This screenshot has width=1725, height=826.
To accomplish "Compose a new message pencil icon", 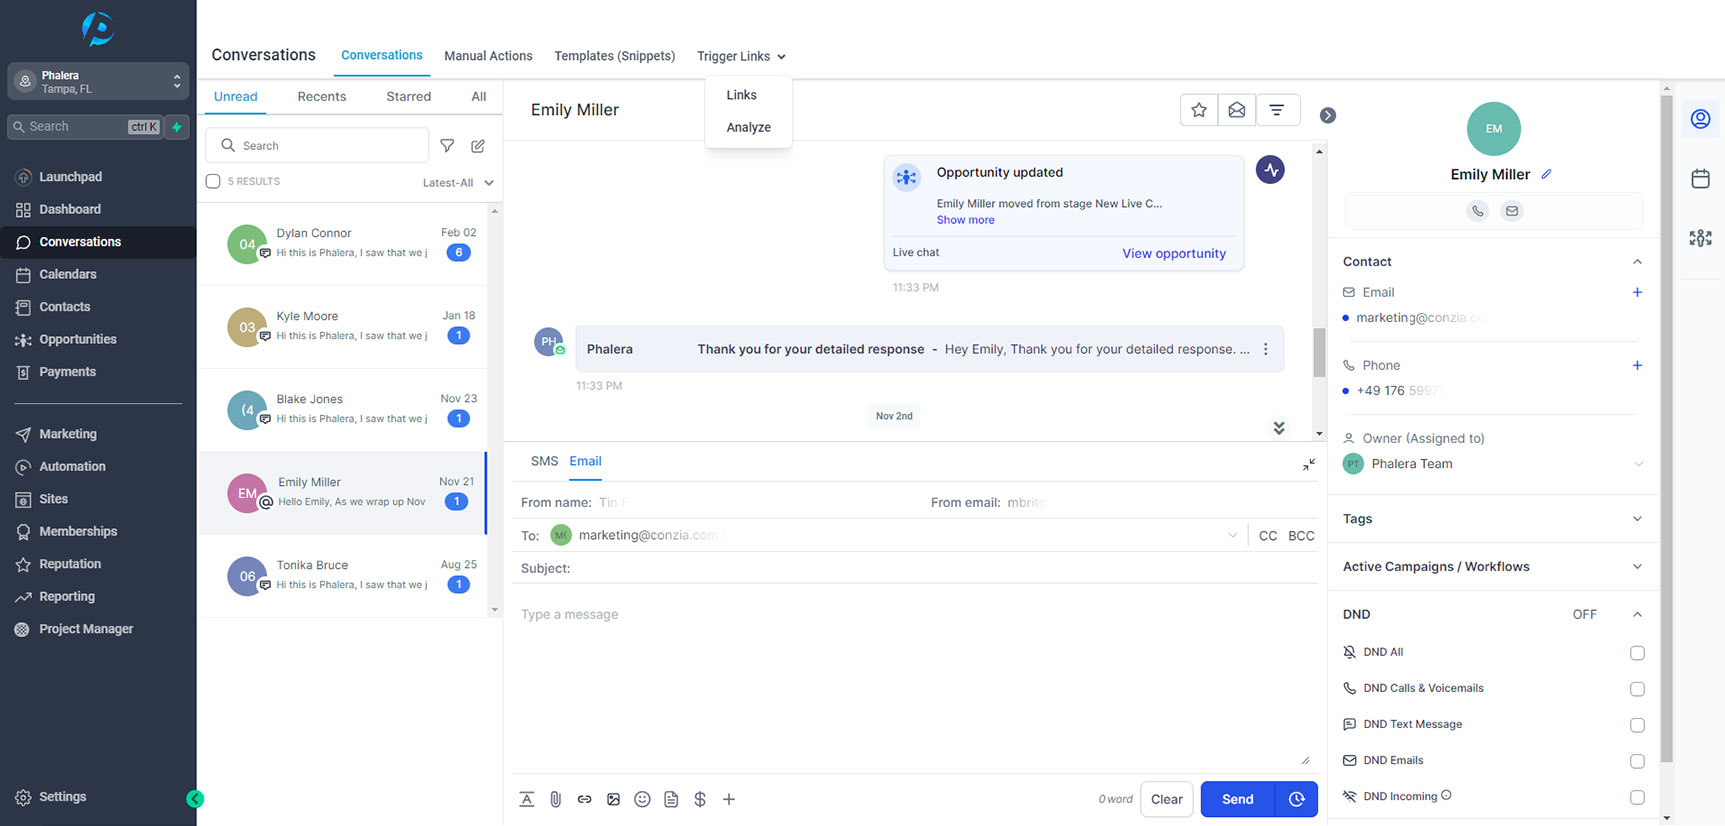I will pos(478,146).
